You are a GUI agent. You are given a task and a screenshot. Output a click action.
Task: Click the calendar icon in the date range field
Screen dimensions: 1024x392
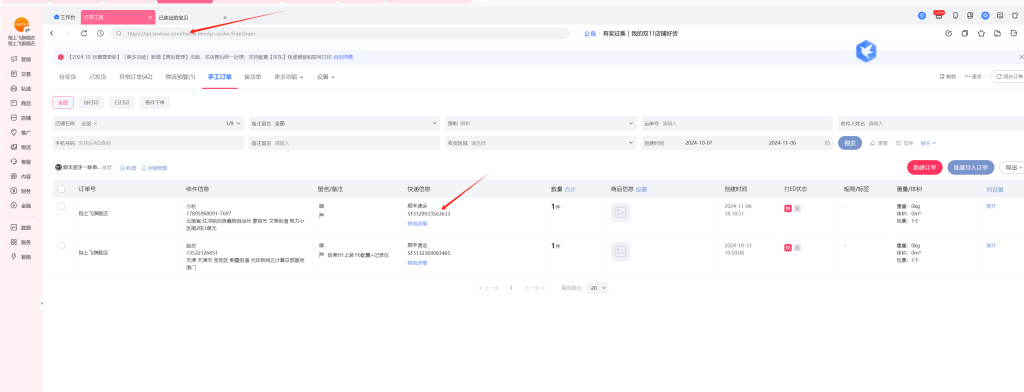[827, 142]
